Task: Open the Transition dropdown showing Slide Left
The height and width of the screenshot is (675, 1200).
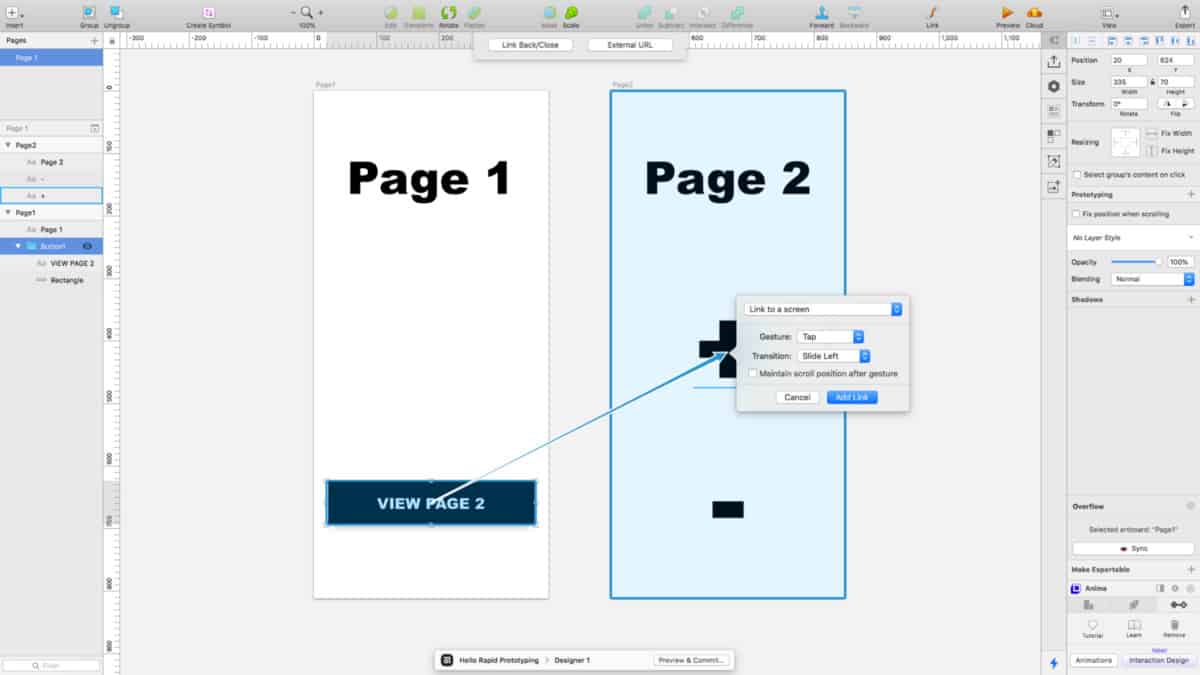Action: click(x=834, y=355)
